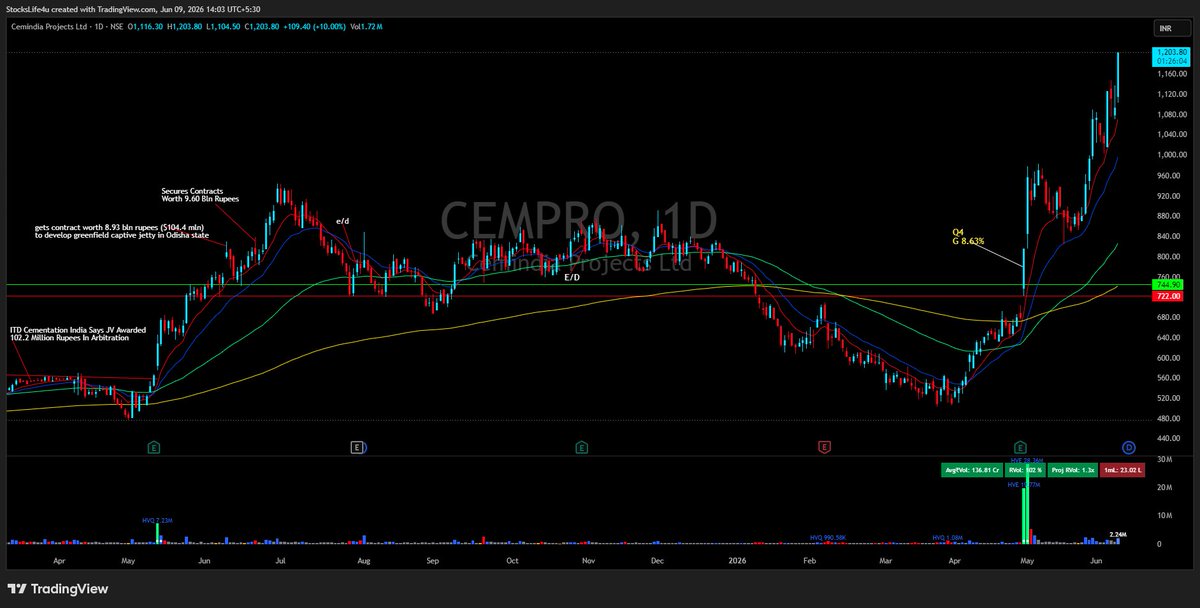The height and width of the screenshot is (608, 1200).
Task: Click the grey earnings E marker near Aug
Action: (x=357, y=447)
